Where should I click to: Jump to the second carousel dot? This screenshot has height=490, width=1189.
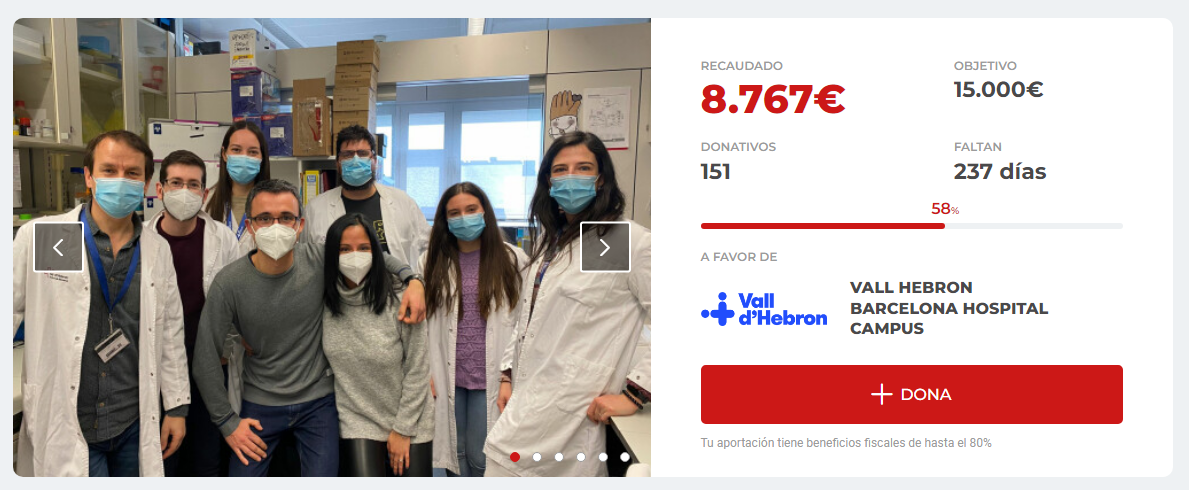click(537, 457)
